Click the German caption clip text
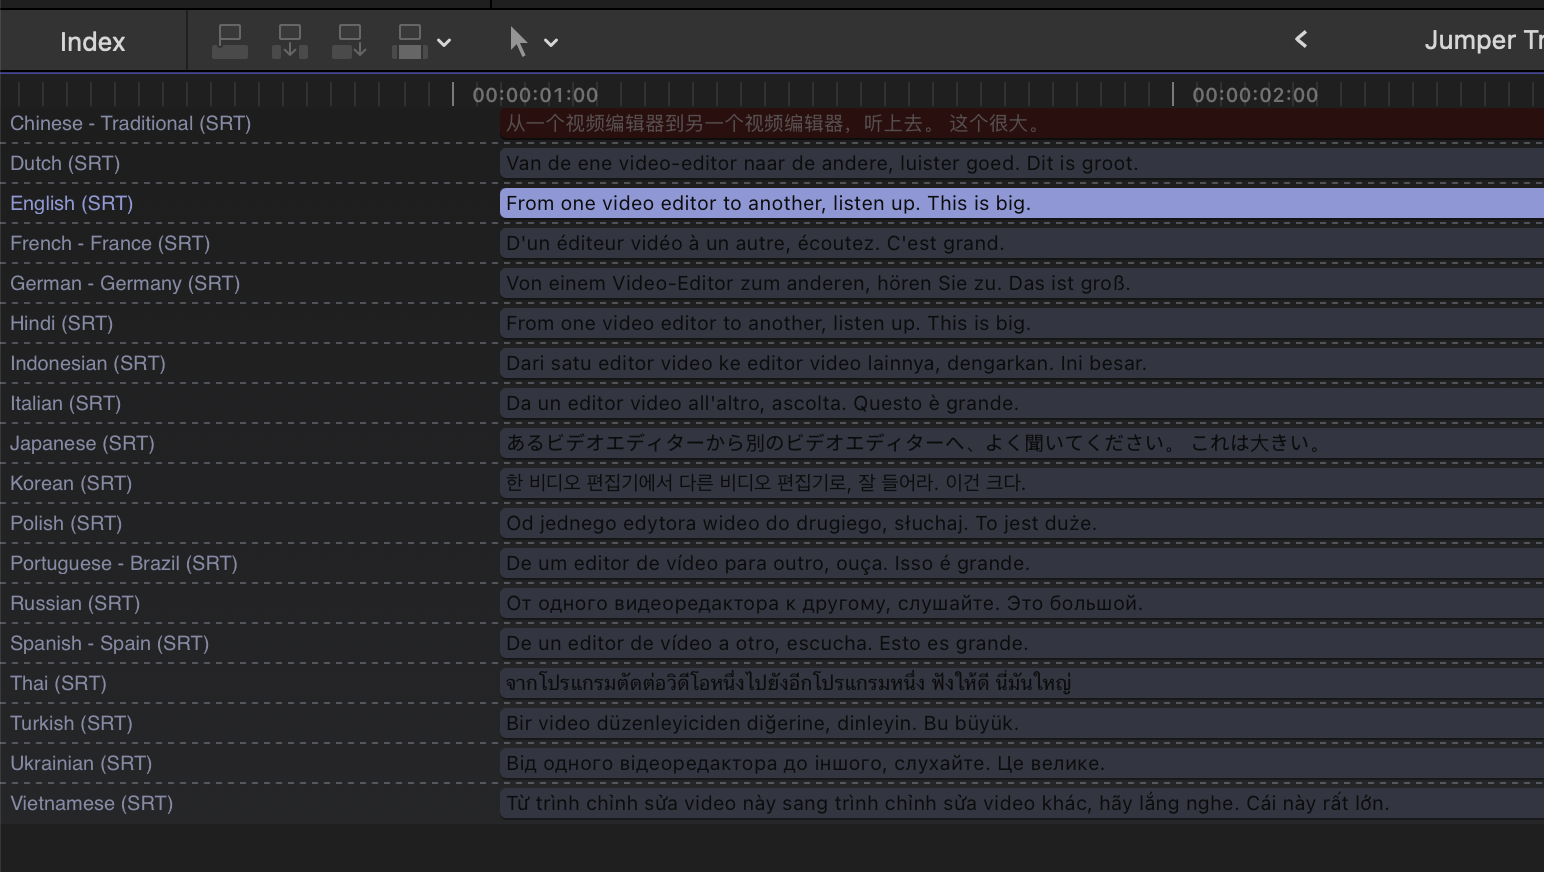The image size is (1544, 872). (x=818, y=283)
